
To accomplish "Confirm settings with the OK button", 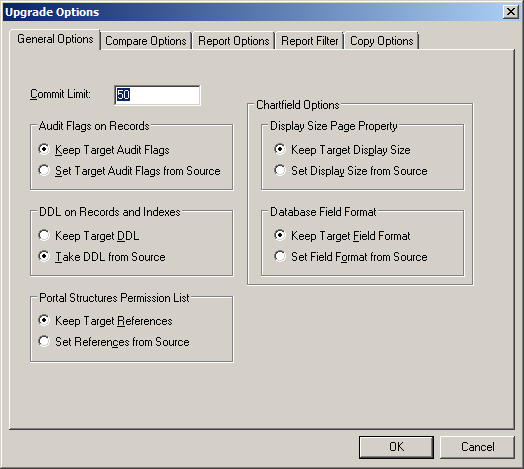I will [396, 447].
